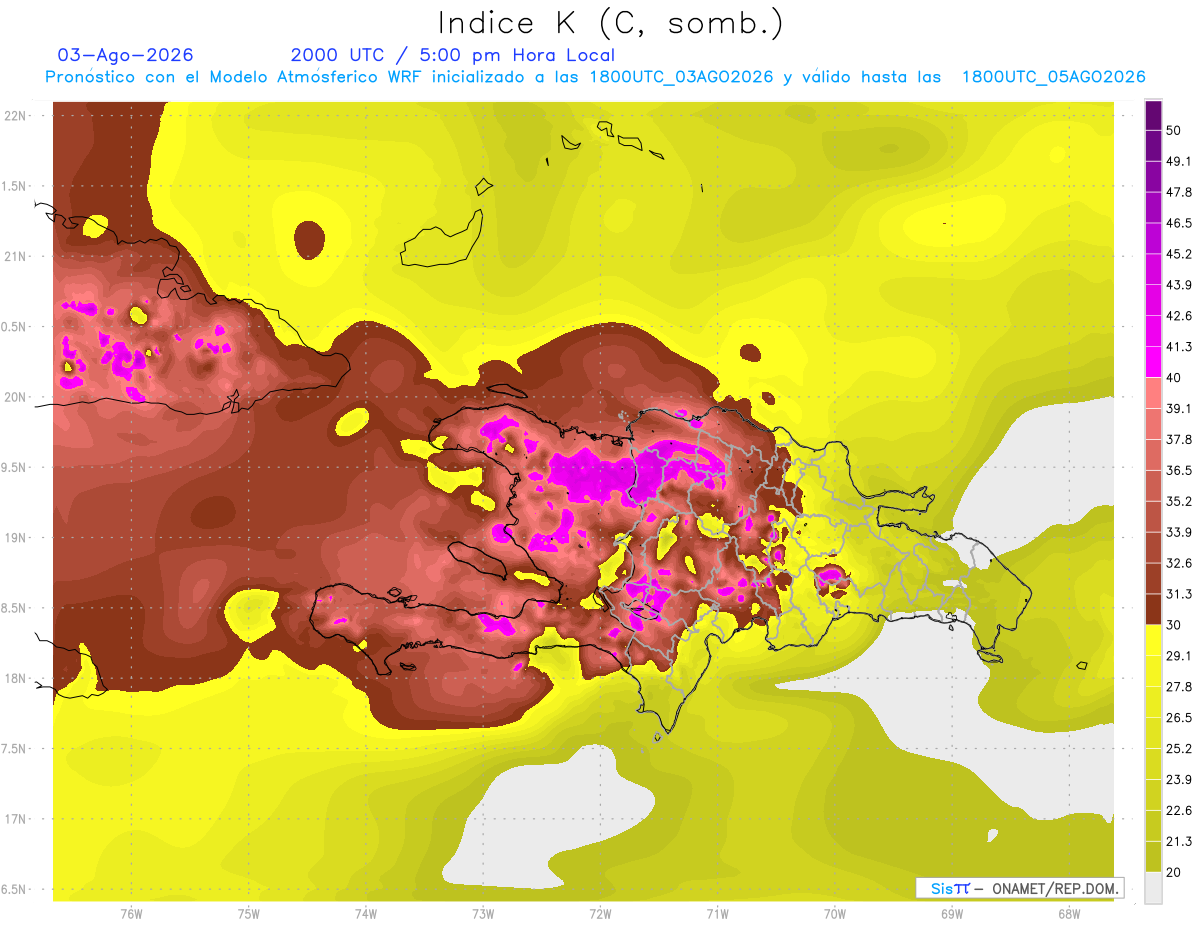This screenshot has width=1200, height=927.
Task: Click the longitude axis label "73W"
Action: click(483, 913)
